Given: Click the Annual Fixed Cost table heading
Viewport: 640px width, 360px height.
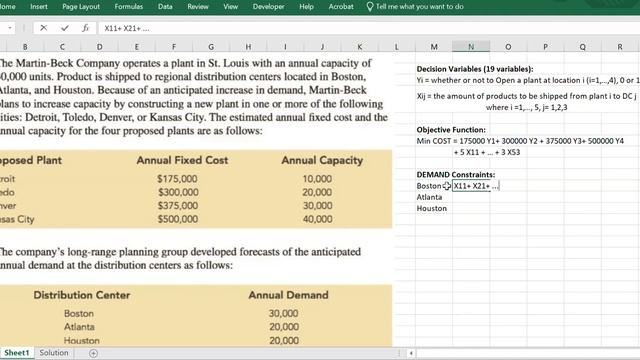Looking at the screenshot, I should tap(182, 160).
